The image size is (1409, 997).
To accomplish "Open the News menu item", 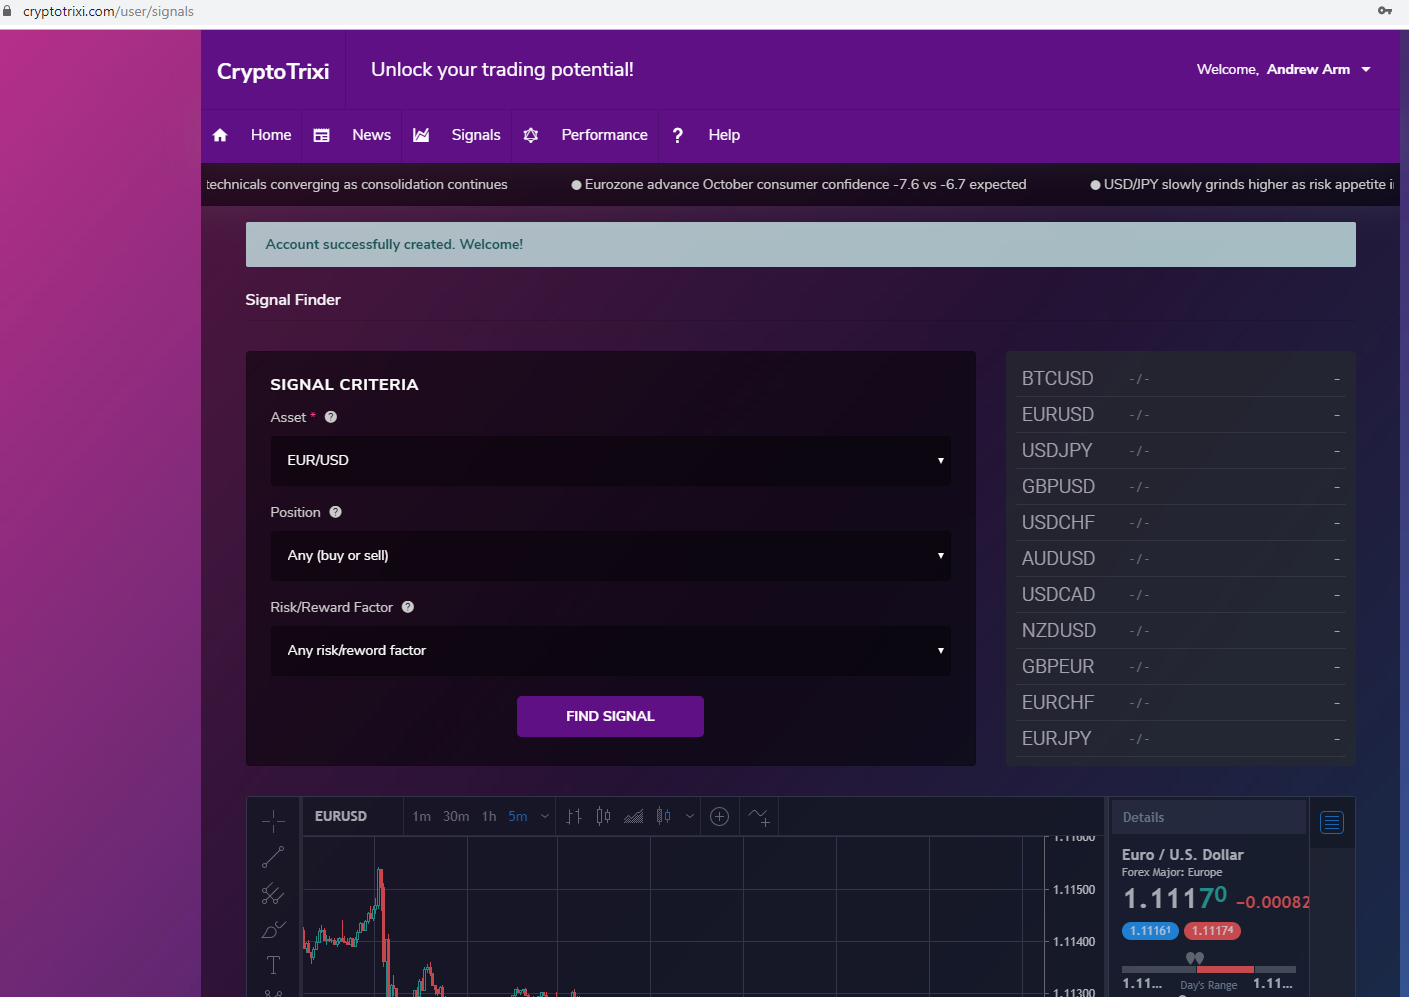I will click(371, 135).
